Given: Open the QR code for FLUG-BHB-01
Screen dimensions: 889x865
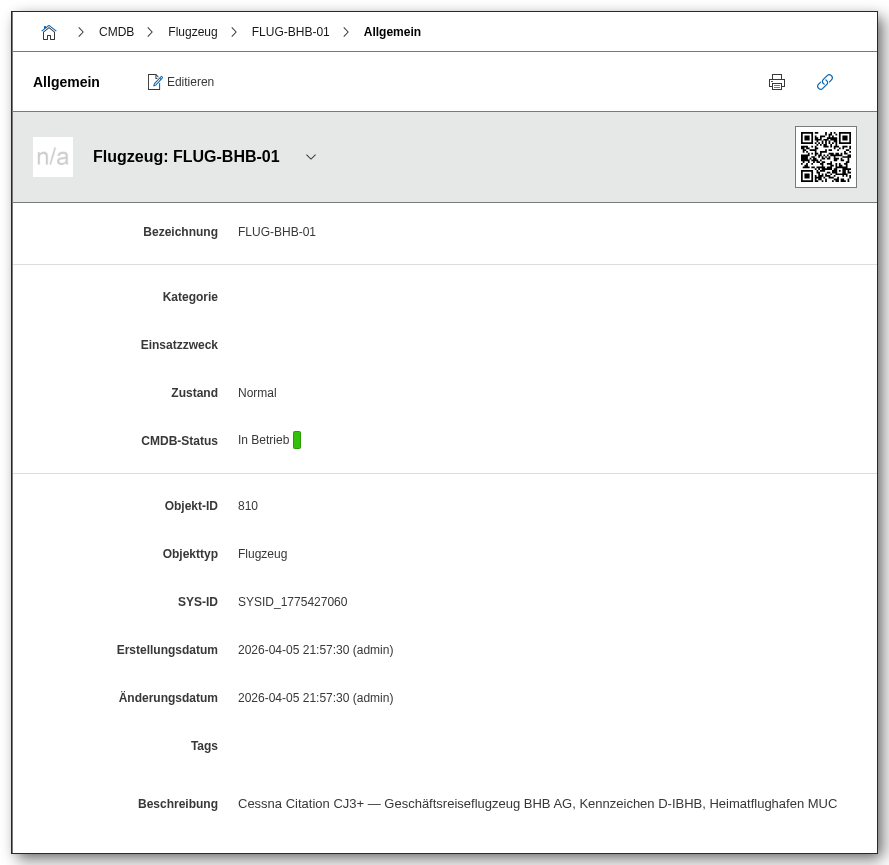Looking at the screenshot, I should tap(825, 157).
